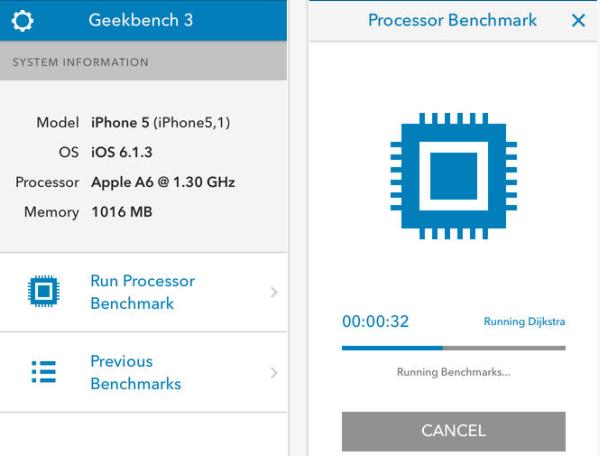Select the iOS 6.1.3 version text
Viewport: 600px width, 456px height.
pos(122,152)
